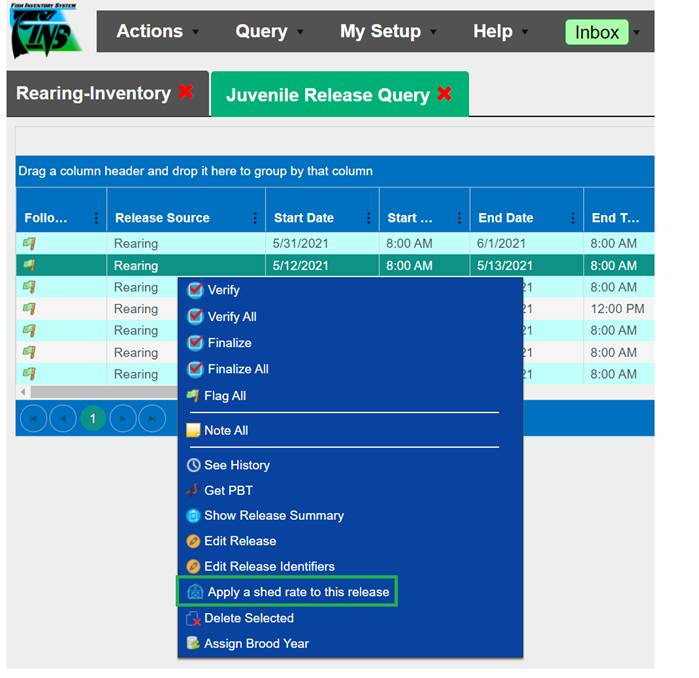This screenshot has width=699, height=678.
Task: Go to the next results page
Action: 123,419
